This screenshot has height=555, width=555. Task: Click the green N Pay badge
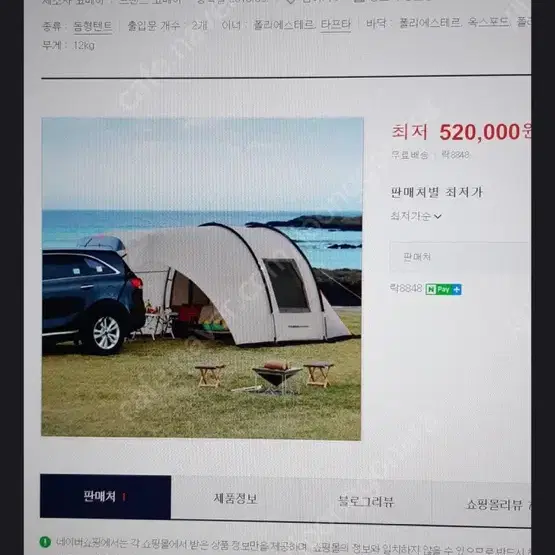[439, 289]
